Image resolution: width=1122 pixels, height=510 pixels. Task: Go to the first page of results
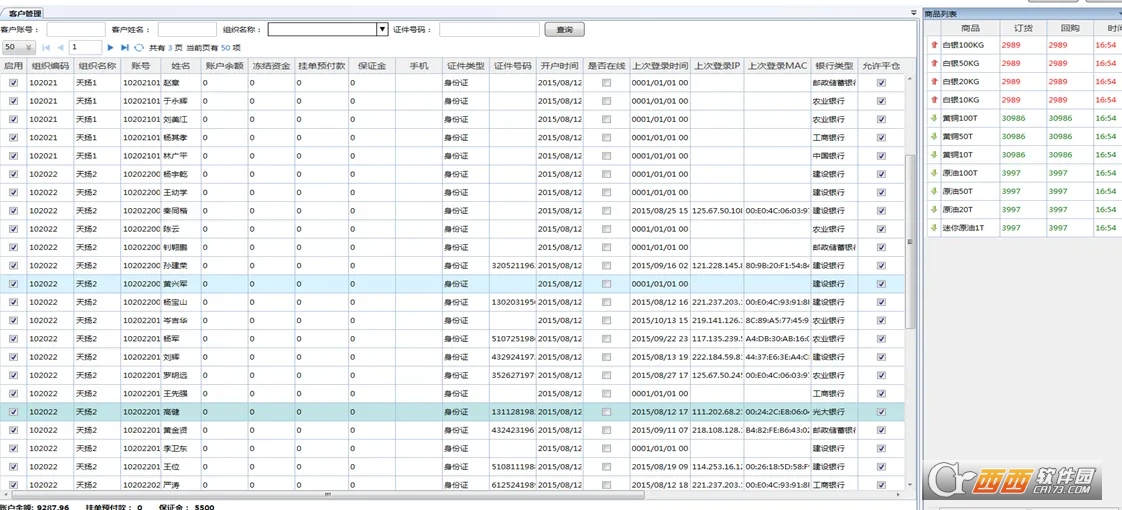click(x=46, y=47)
